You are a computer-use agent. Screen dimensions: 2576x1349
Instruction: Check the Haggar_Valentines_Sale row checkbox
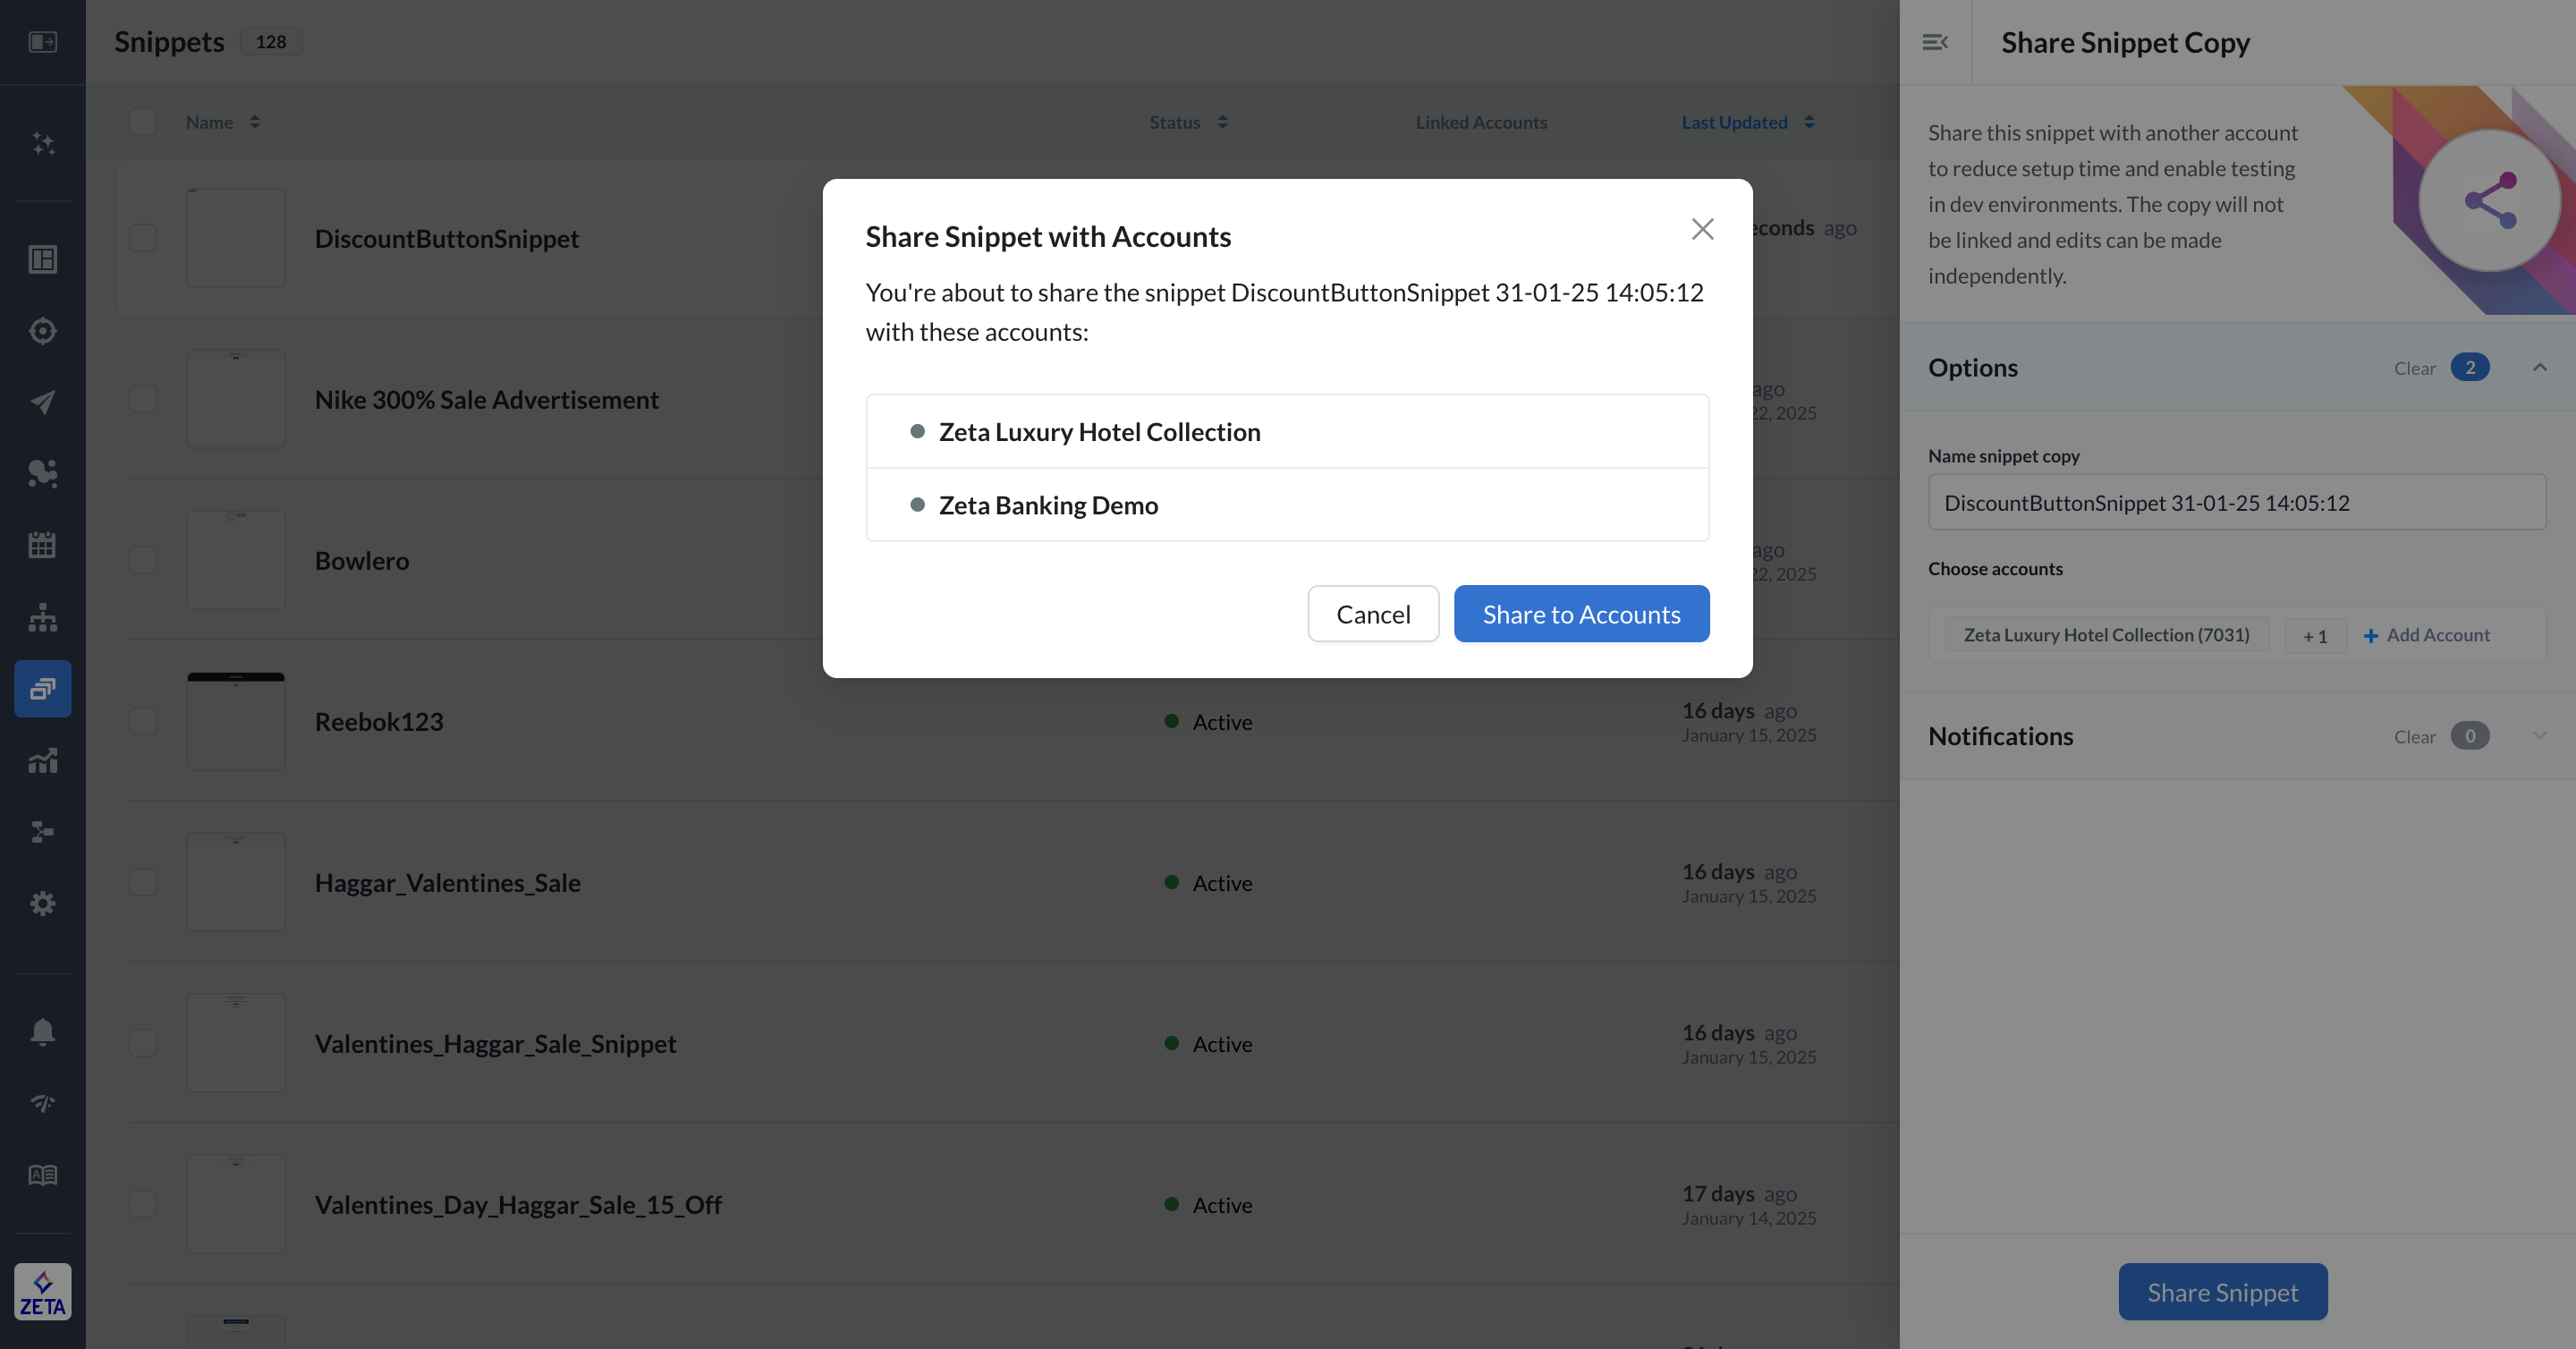pos(143,882)
